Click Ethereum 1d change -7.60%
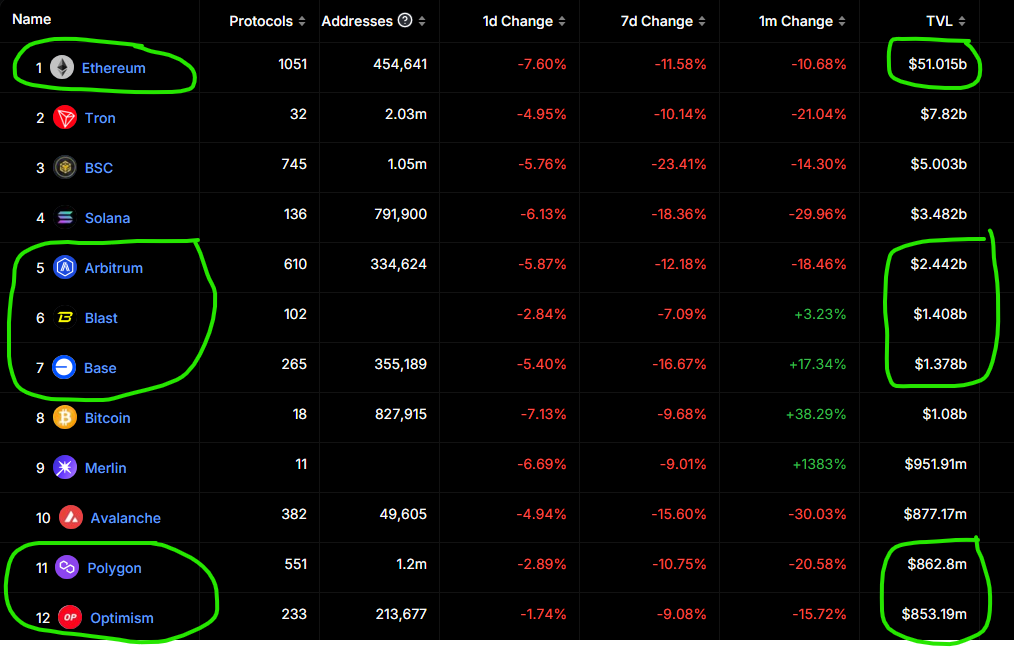 coord(541,64)
